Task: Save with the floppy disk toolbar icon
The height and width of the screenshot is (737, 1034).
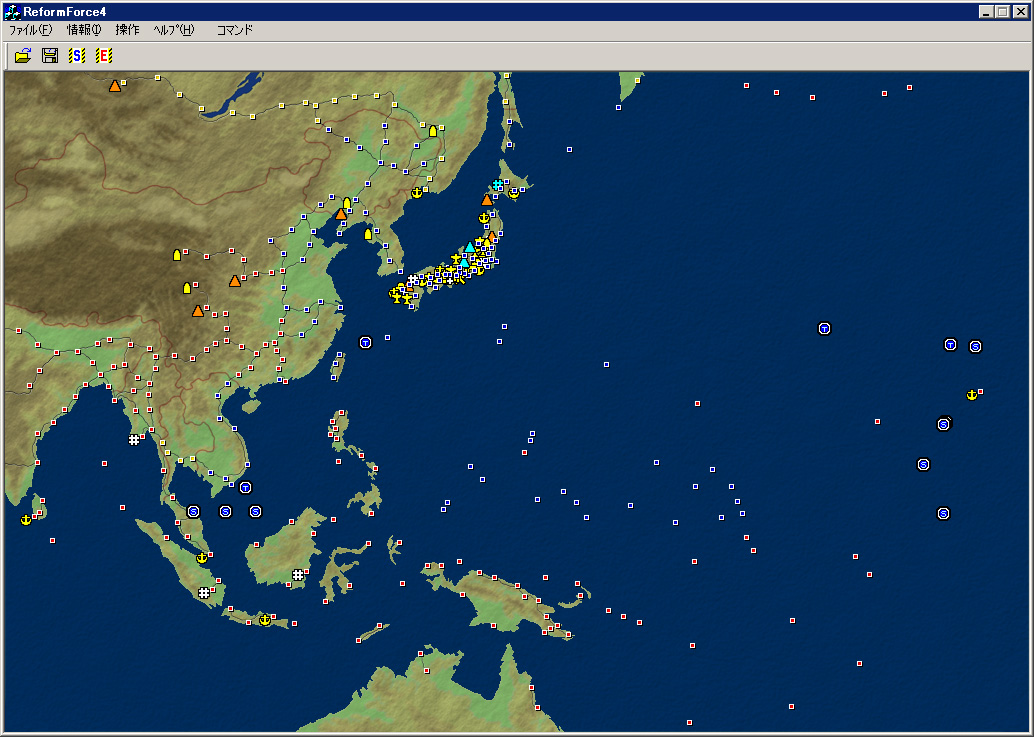Action: click(x=50, y=56)
